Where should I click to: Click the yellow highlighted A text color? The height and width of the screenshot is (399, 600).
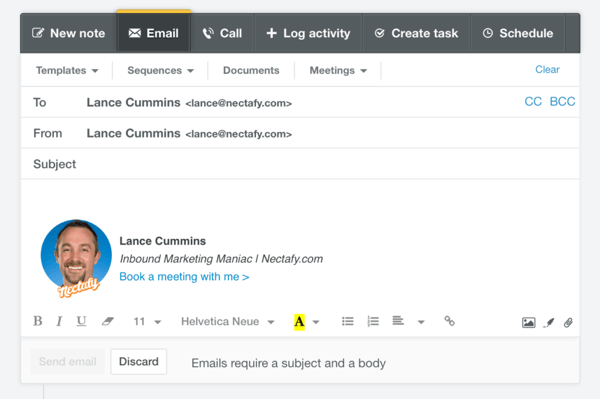(x=299, y=322)
